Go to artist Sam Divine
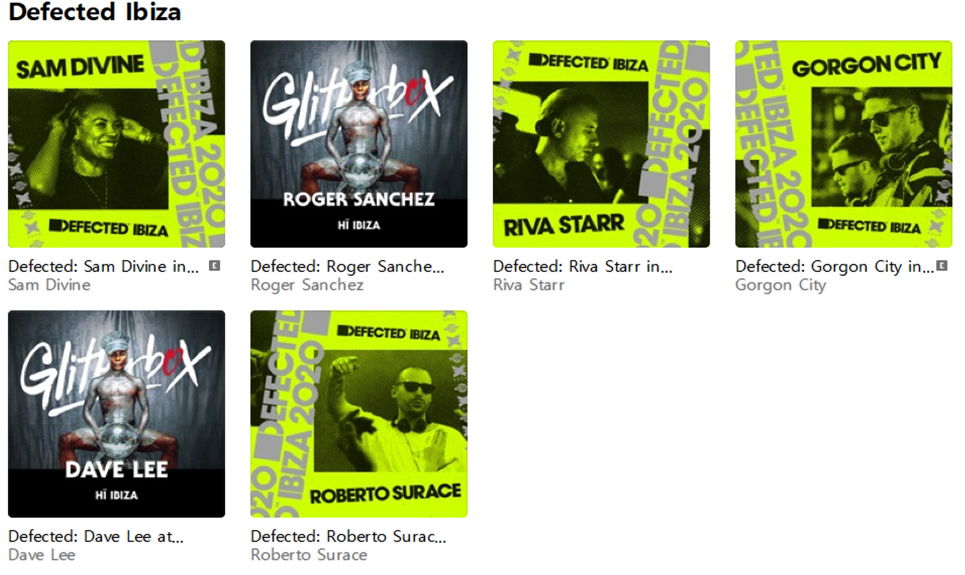The height and width of the screenshot is (575, 965). coord(49,285)
